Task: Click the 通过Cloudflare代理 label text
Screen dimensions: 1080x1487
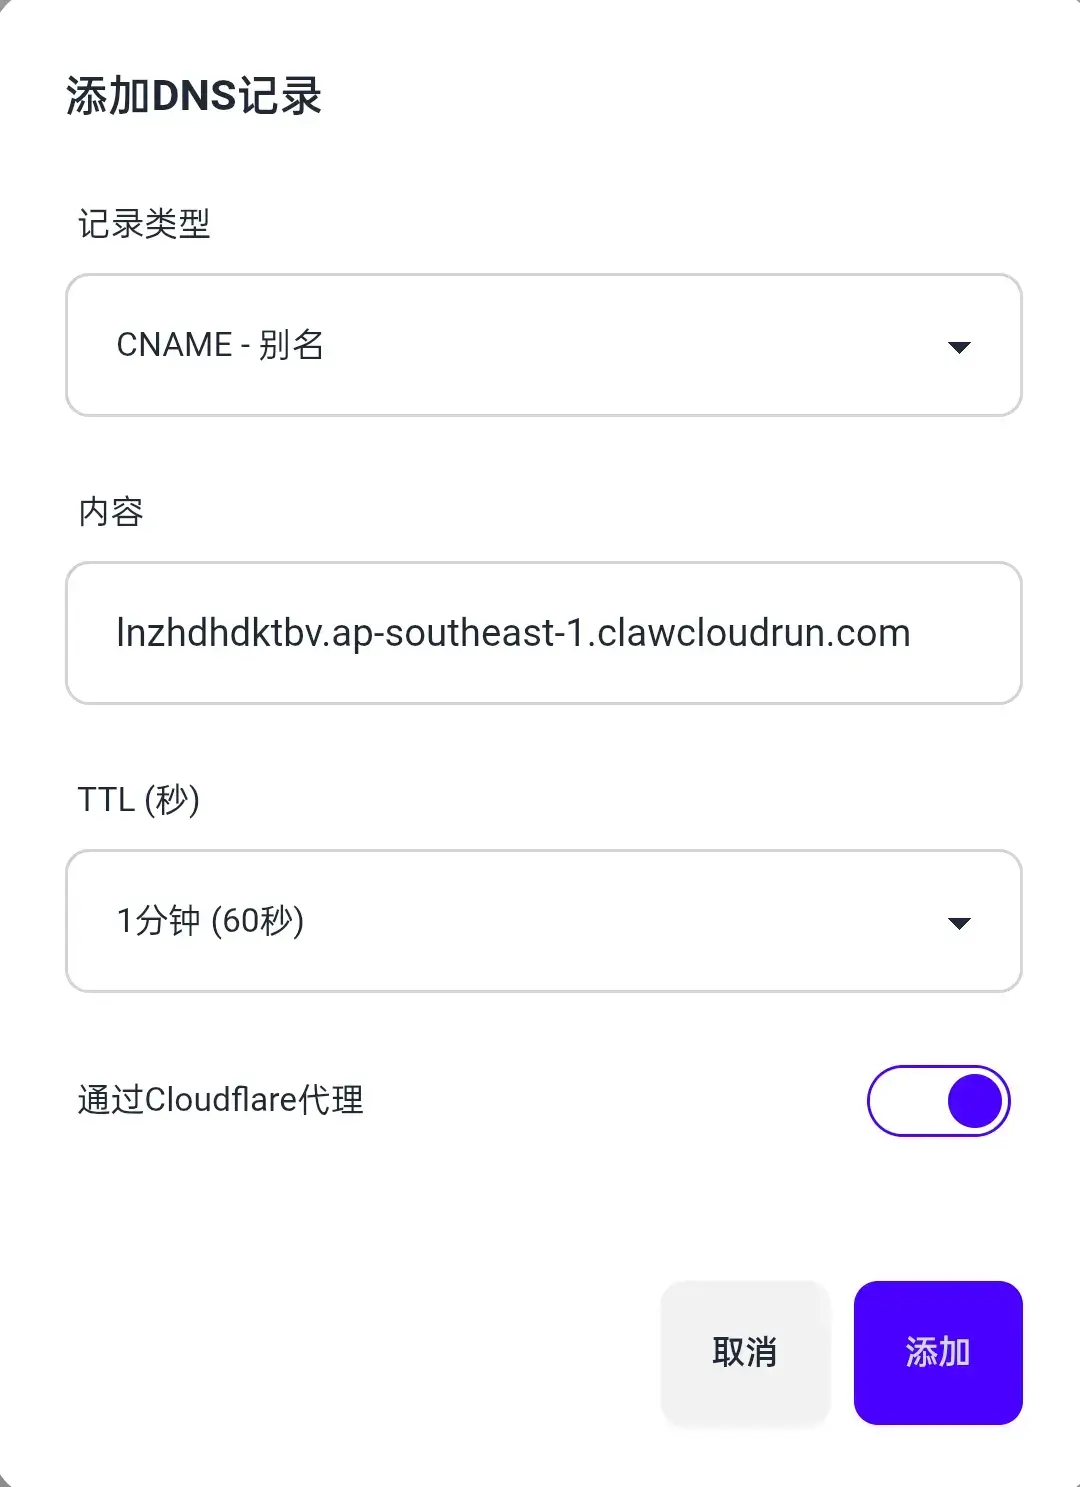Action: coord(221,1100)
